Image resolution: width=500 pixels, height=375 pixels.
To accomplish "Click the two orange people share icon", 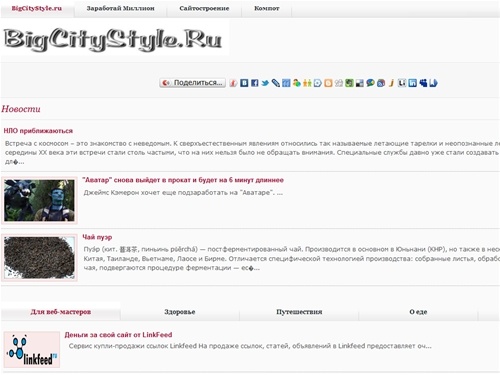I will 307,83.
